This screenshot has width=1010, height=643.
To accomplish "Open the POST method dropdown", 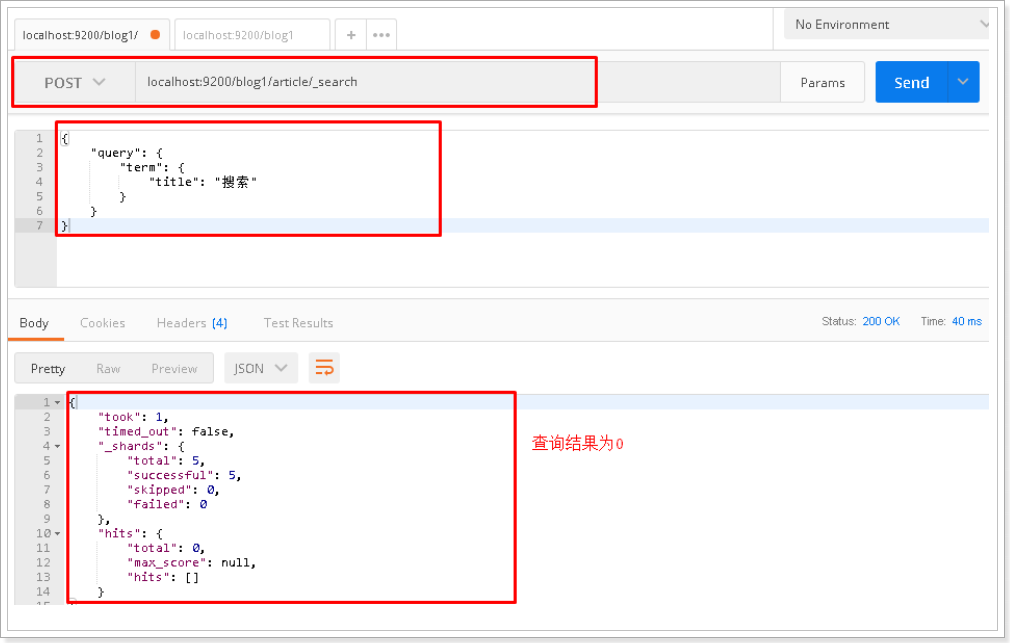I will click(74, 82).
